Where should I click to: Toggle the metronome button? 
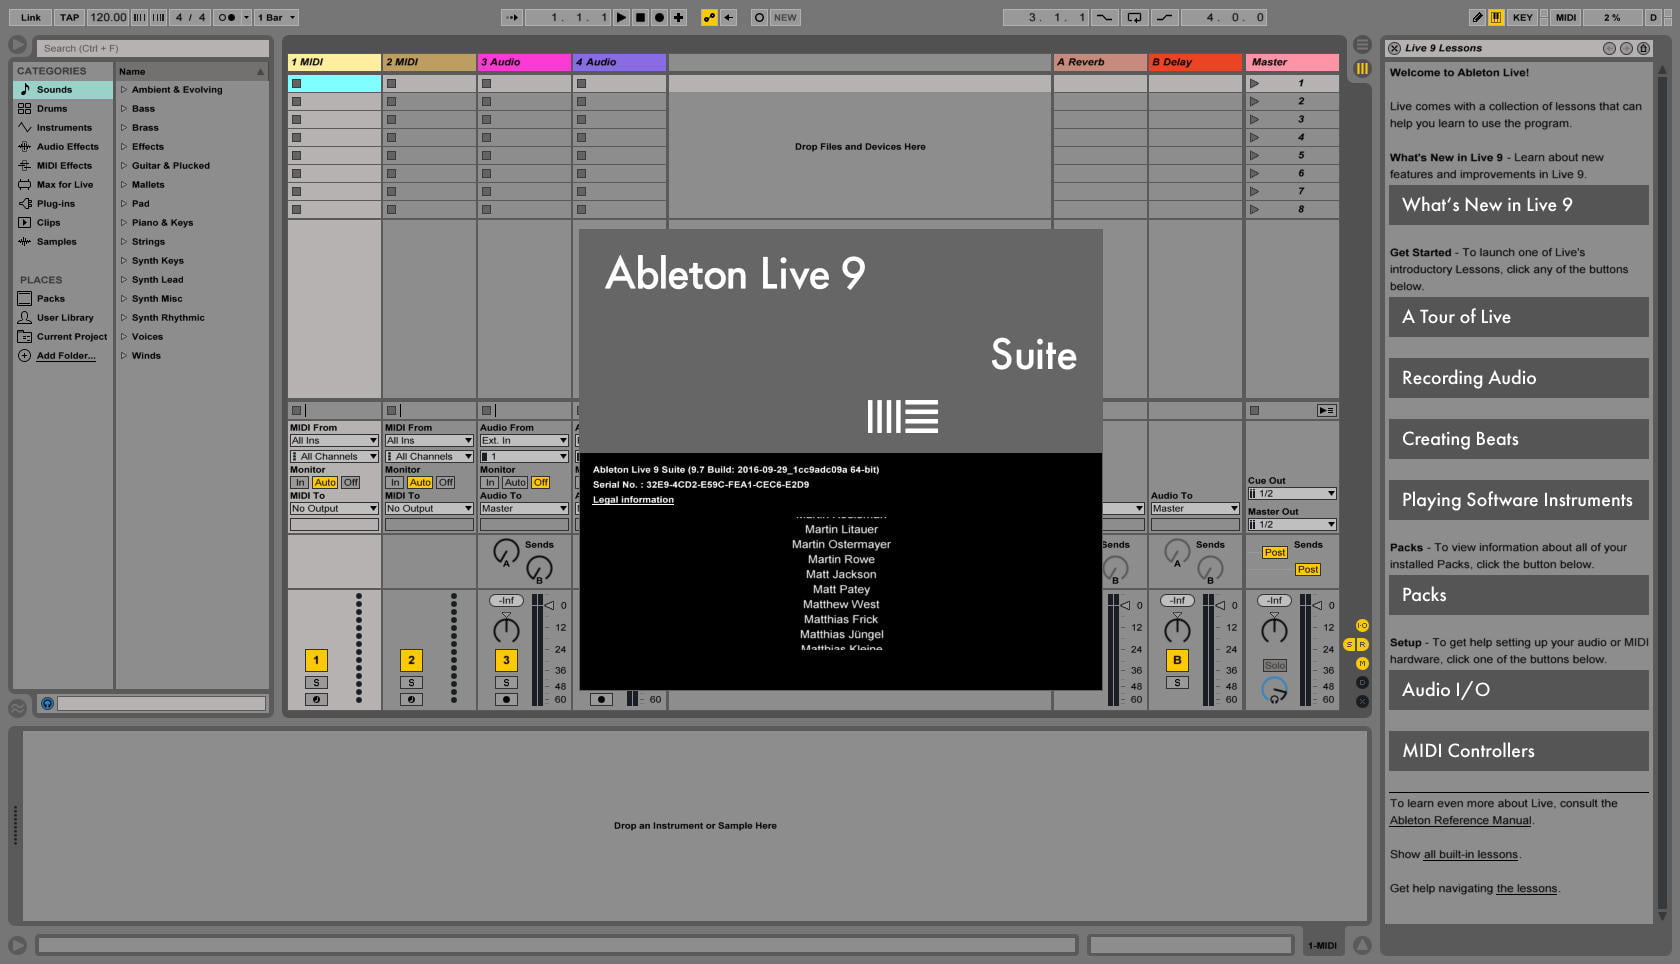(x=227, y=17)
